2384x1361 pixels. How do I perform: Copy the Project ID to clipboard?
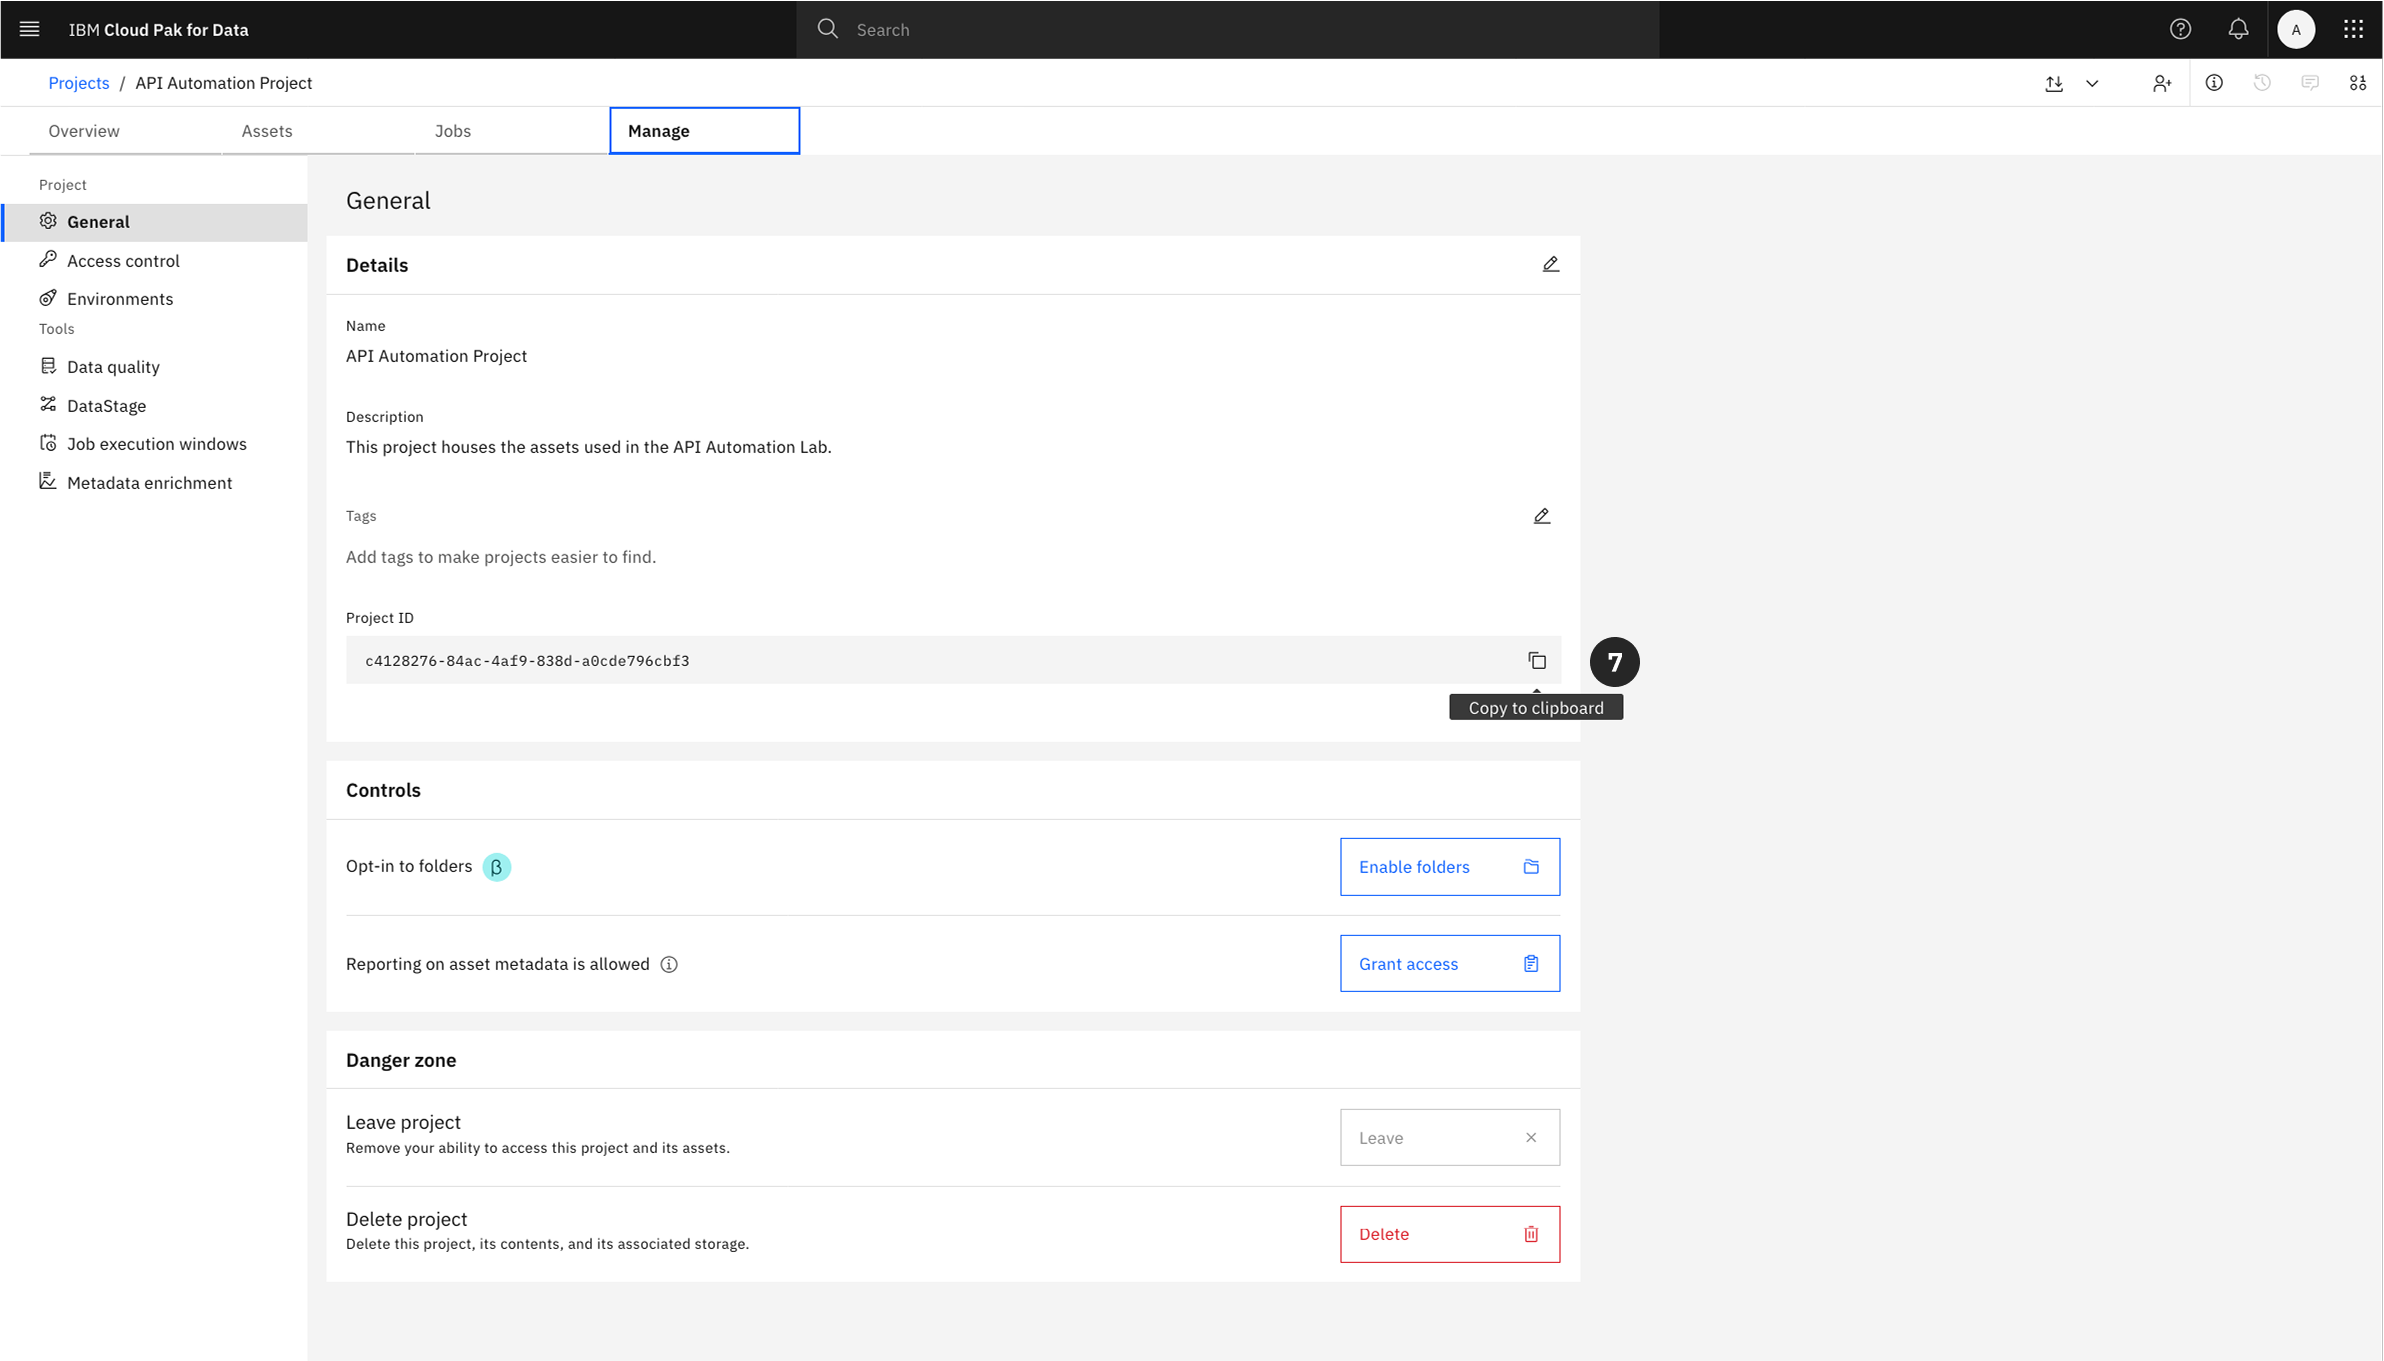(1537, 661)
